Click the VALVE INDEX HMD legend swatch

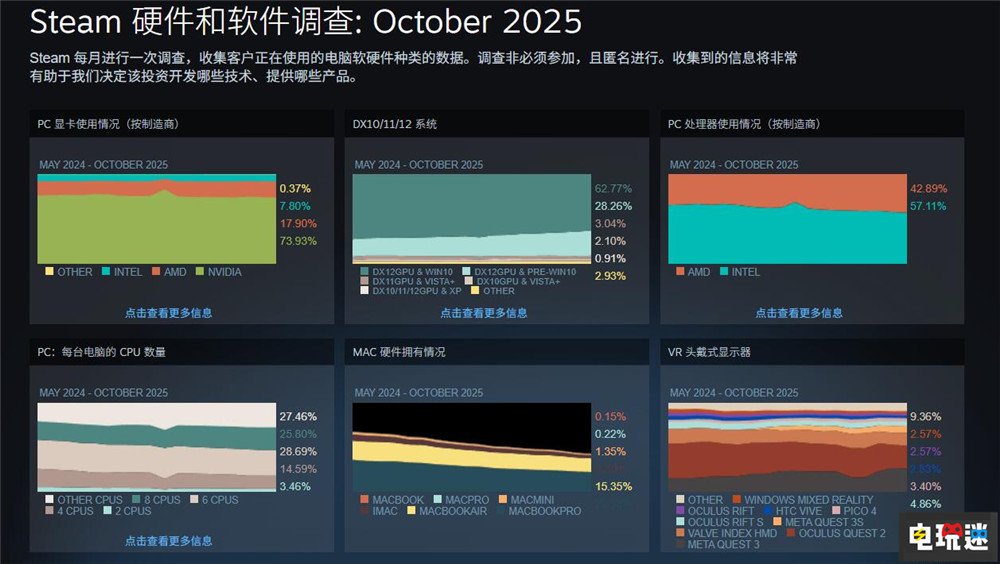coord(680,533)
